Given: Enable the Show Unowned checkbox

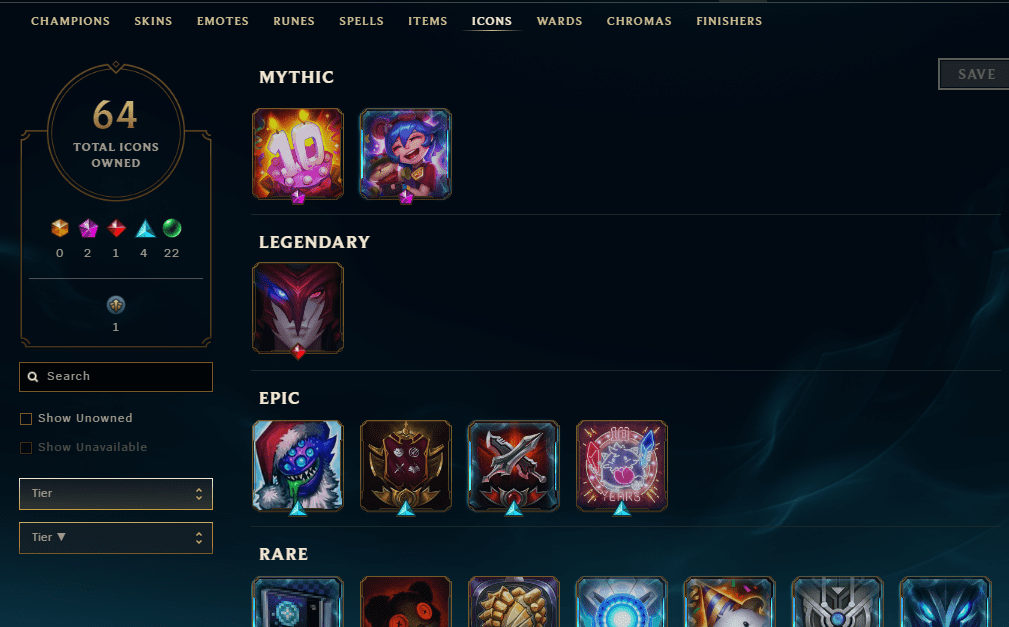Looking at the screenshot, I should (x=26, y=419).
